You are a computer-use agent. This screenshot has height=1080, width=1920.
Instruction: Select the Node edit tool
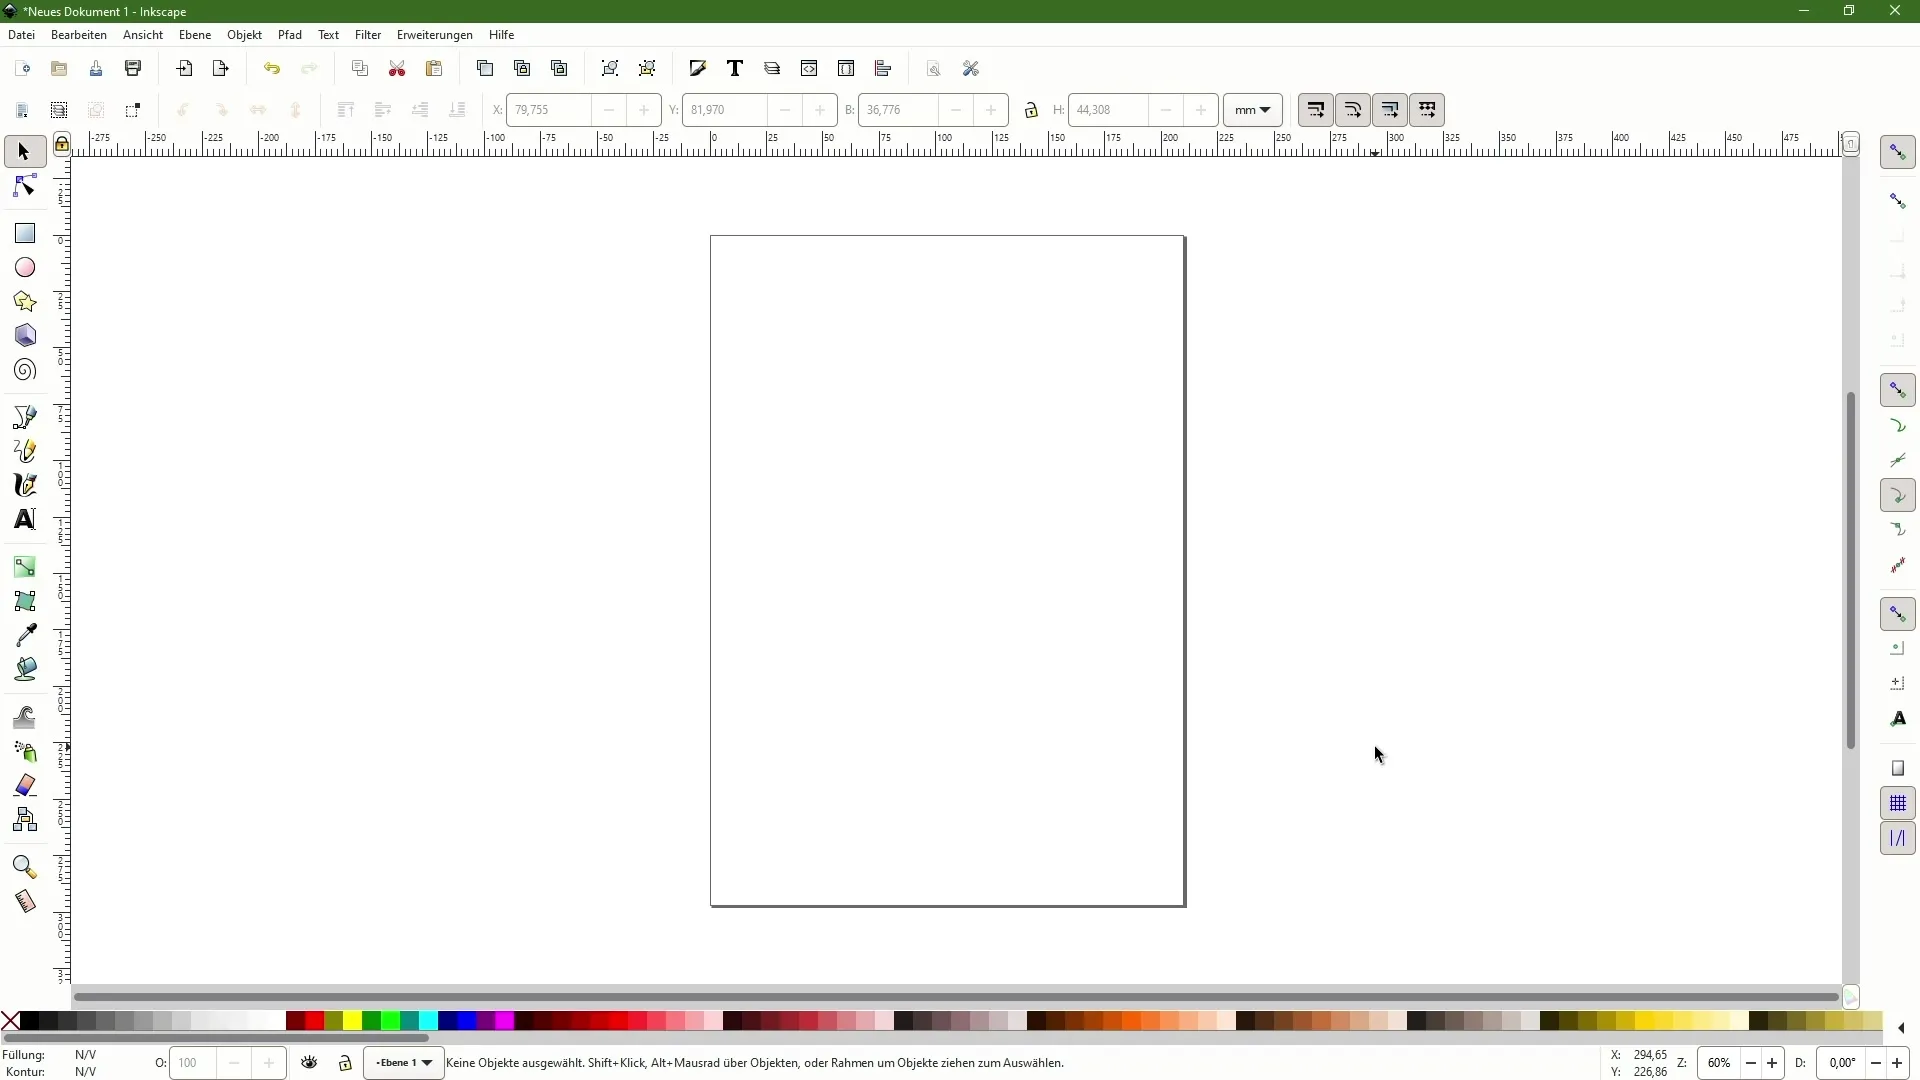tap(24, 187)
